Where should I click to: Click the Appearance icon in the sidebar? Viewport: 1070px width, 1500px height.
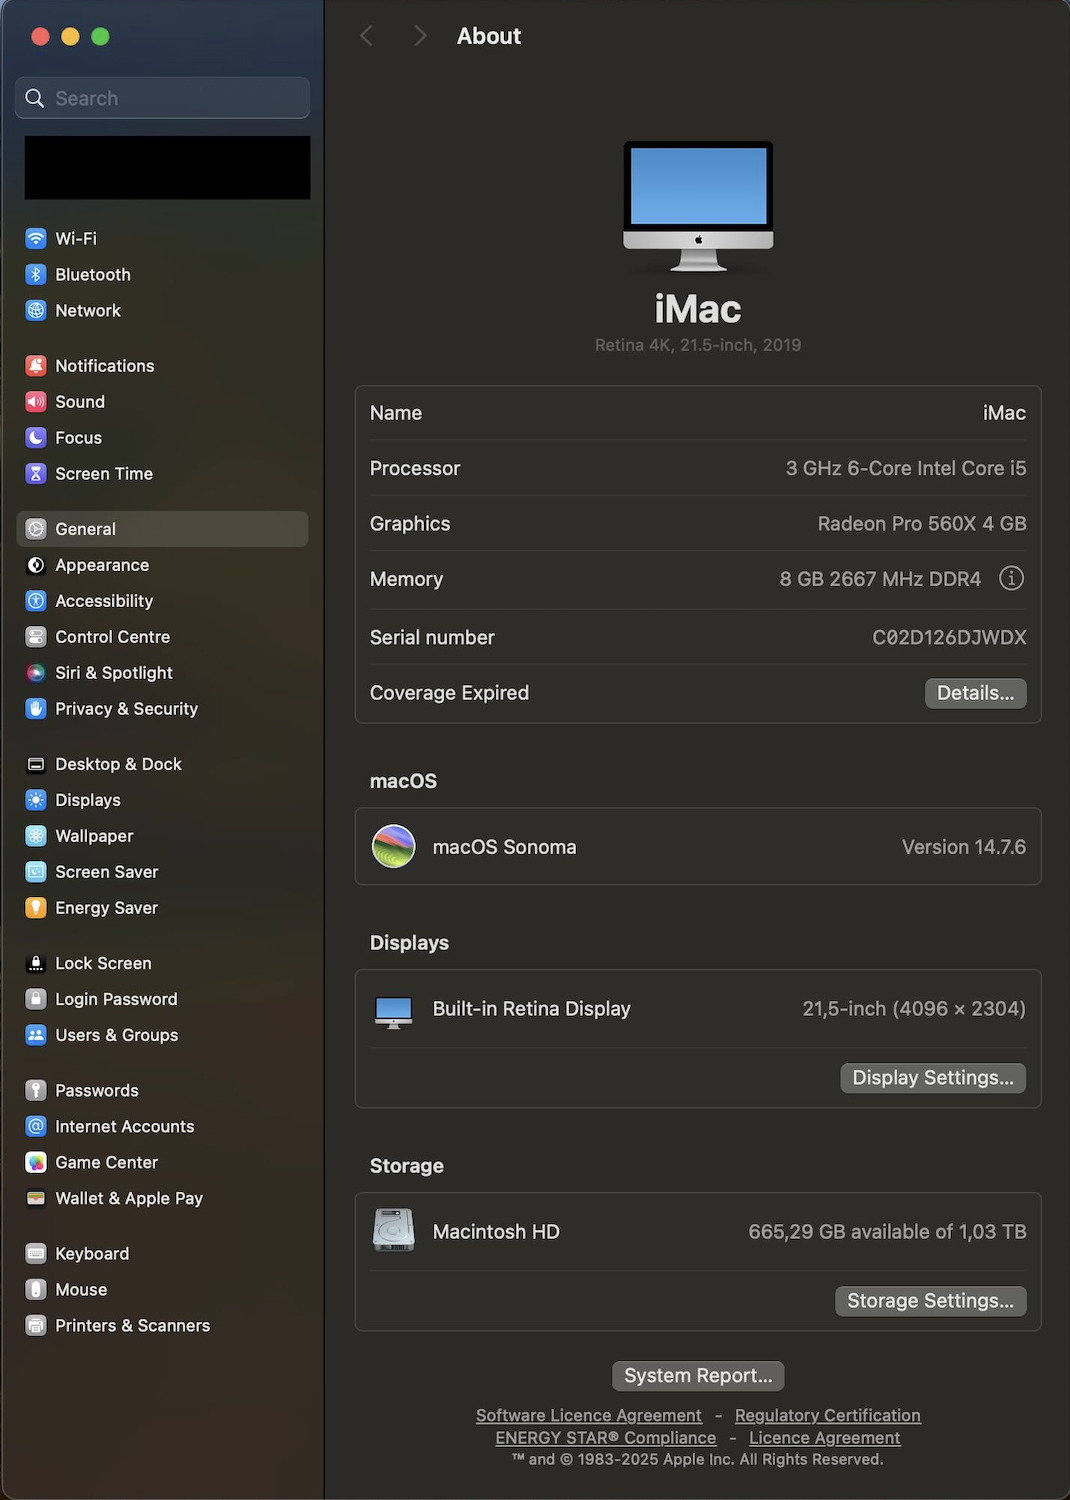pyautogui.click(x=36, y=564)
